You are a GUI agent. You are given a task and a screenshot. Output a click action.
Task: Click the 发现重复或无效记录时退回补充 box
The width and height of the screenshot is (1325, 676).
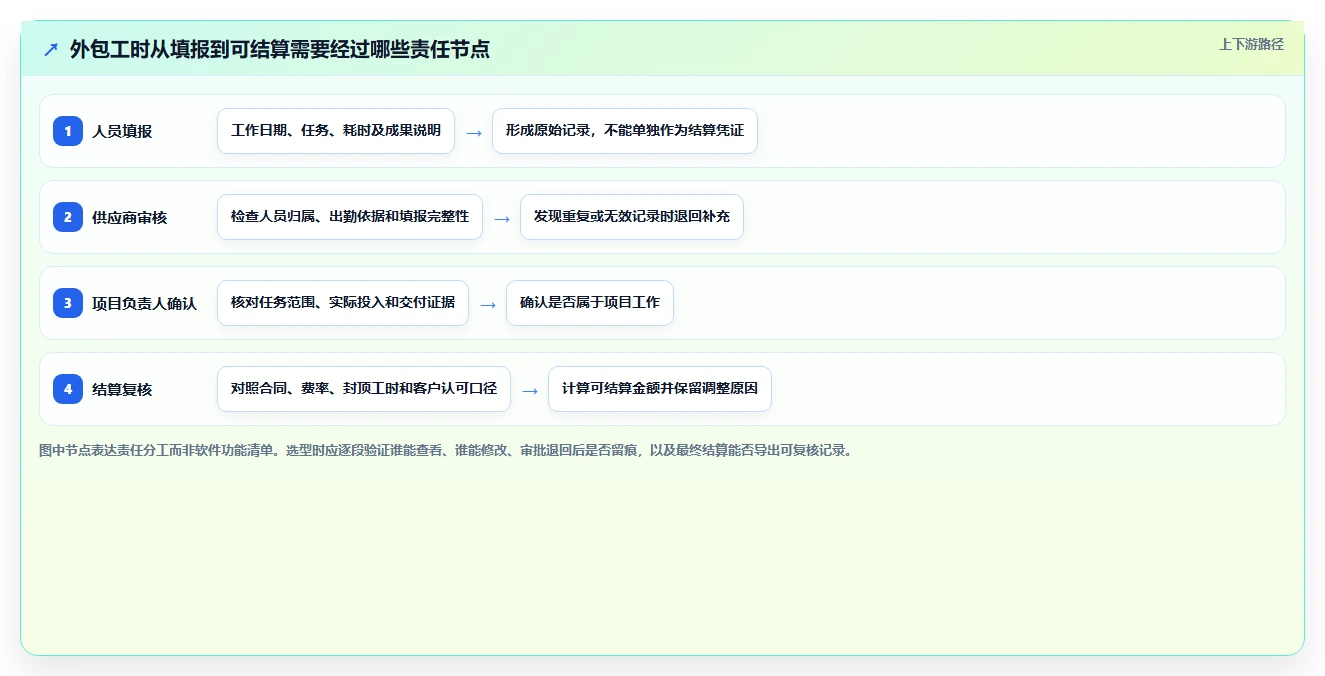[632, 217]
